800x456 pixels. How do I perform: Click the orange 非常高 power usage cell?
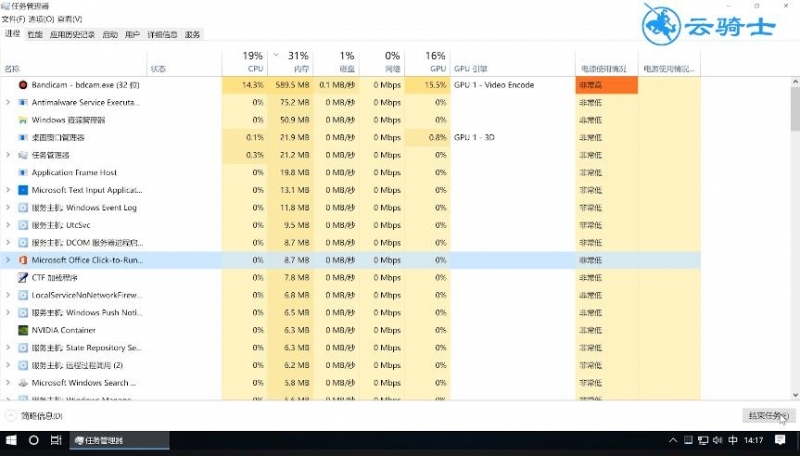tap(607, 85)
